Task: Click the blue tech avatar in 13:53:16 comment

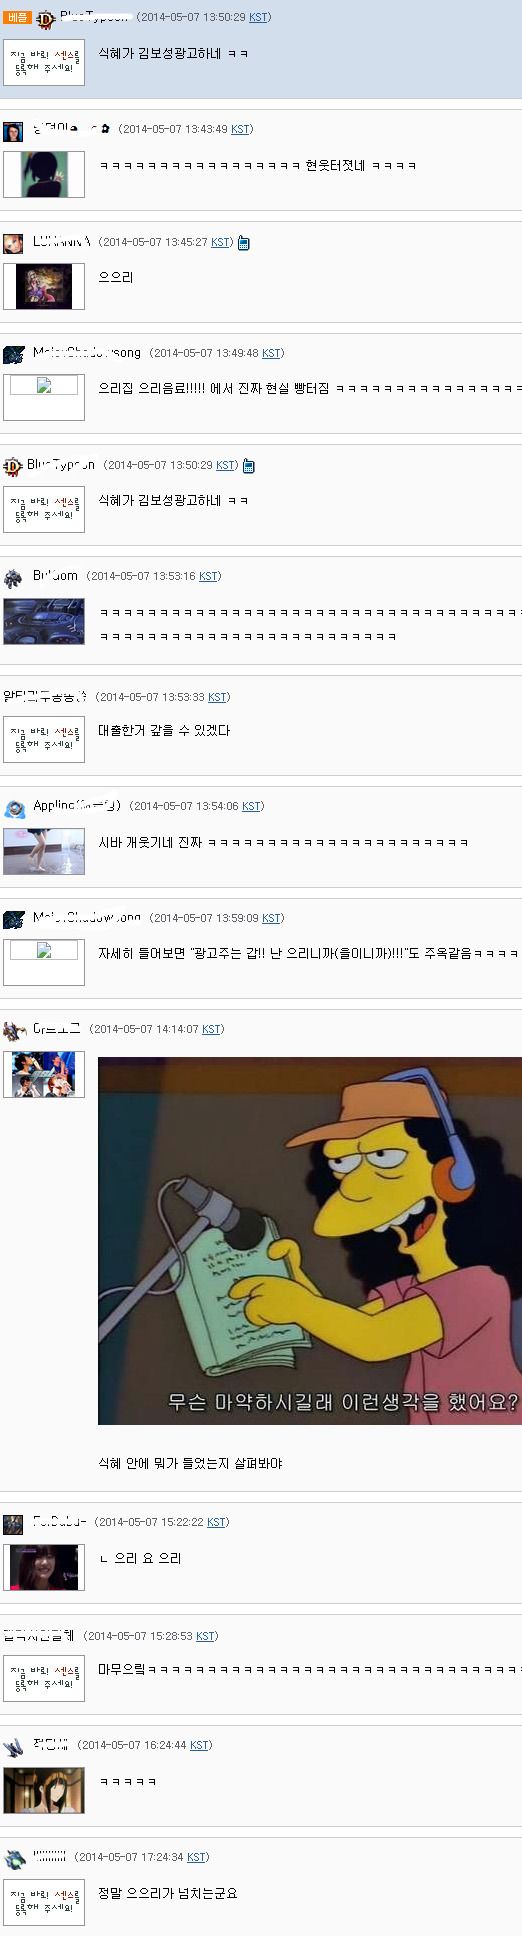Action: (44, 621)
